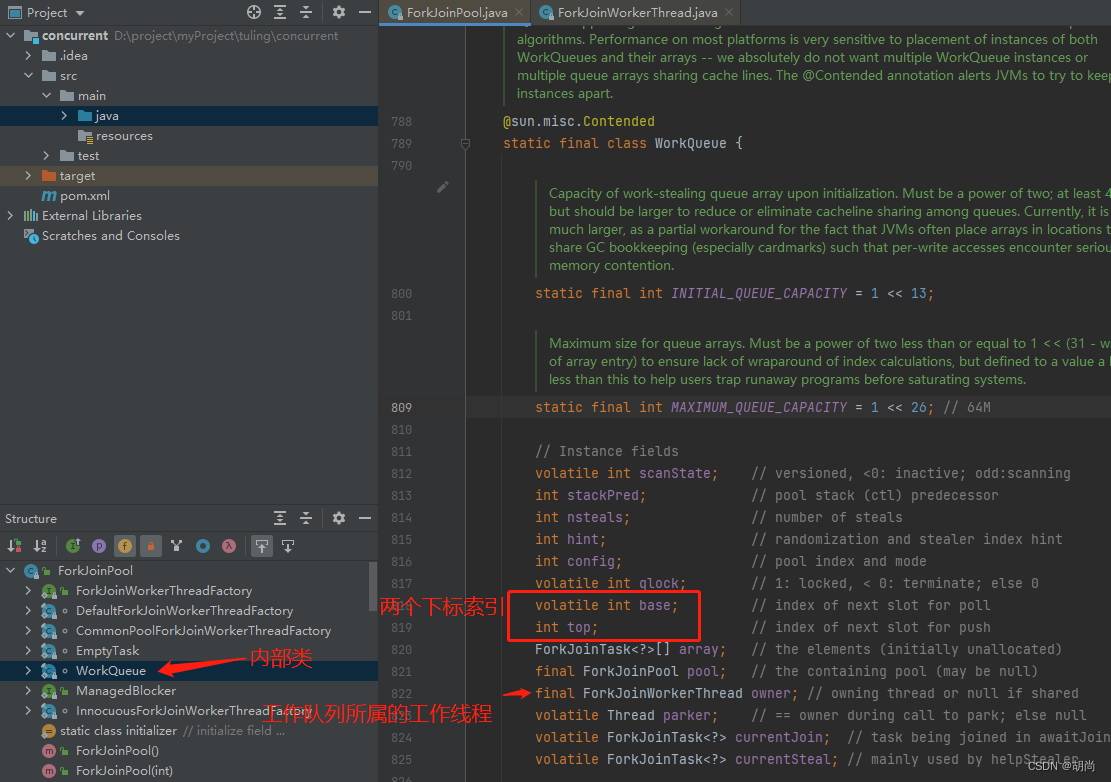
Task: Toggle Autoscroll to Source in Structure toolbar
Action: pos(262,545)
